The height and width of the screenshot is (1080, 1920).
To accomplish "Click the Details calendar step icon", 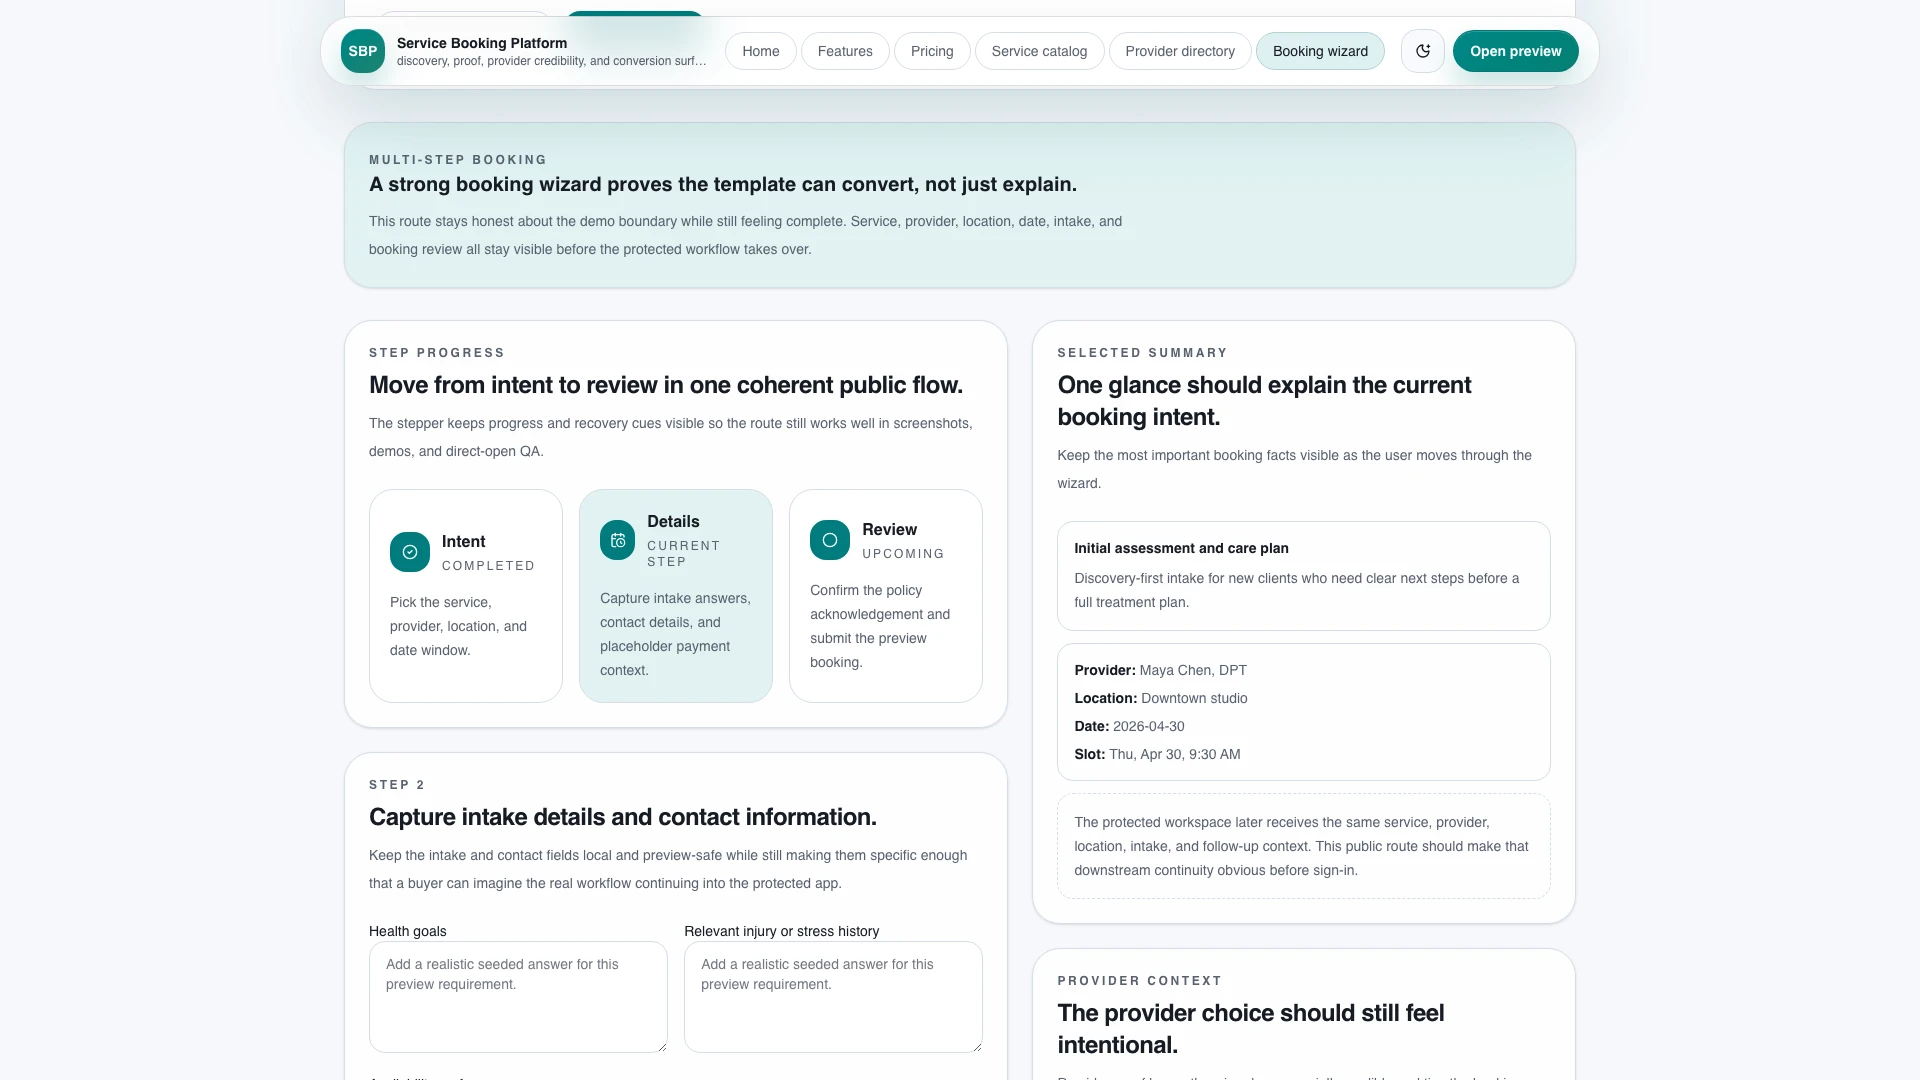I will (618, 540).
